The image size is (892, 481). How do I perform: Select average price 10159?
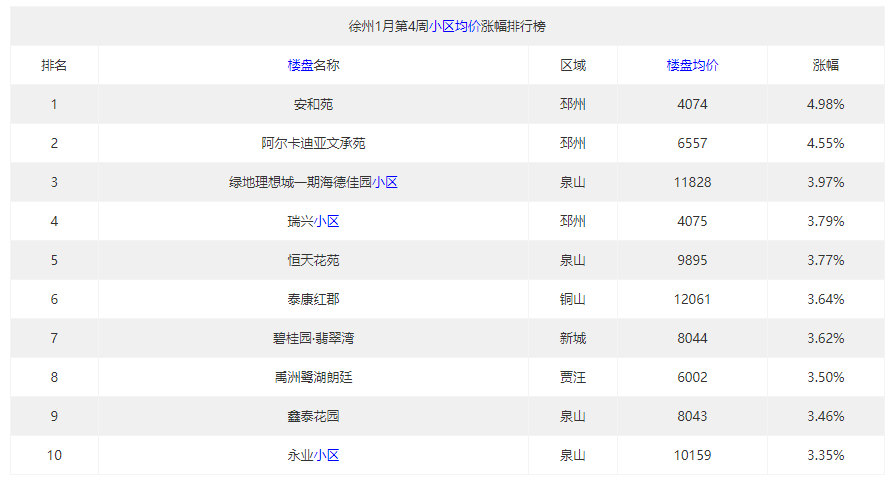click(692, 455)
